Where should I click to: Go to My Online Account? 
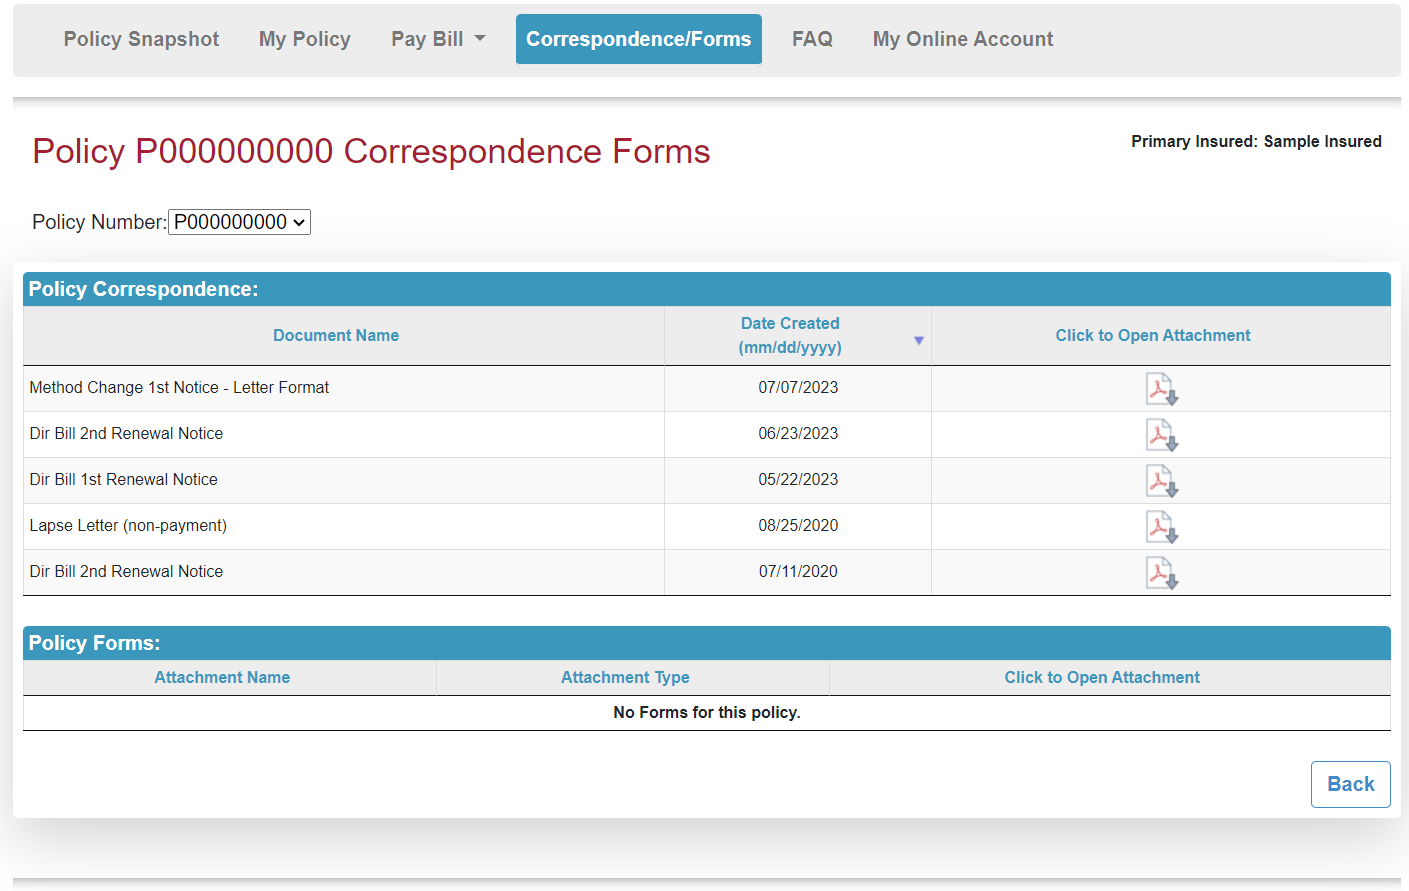click(962, 38)
